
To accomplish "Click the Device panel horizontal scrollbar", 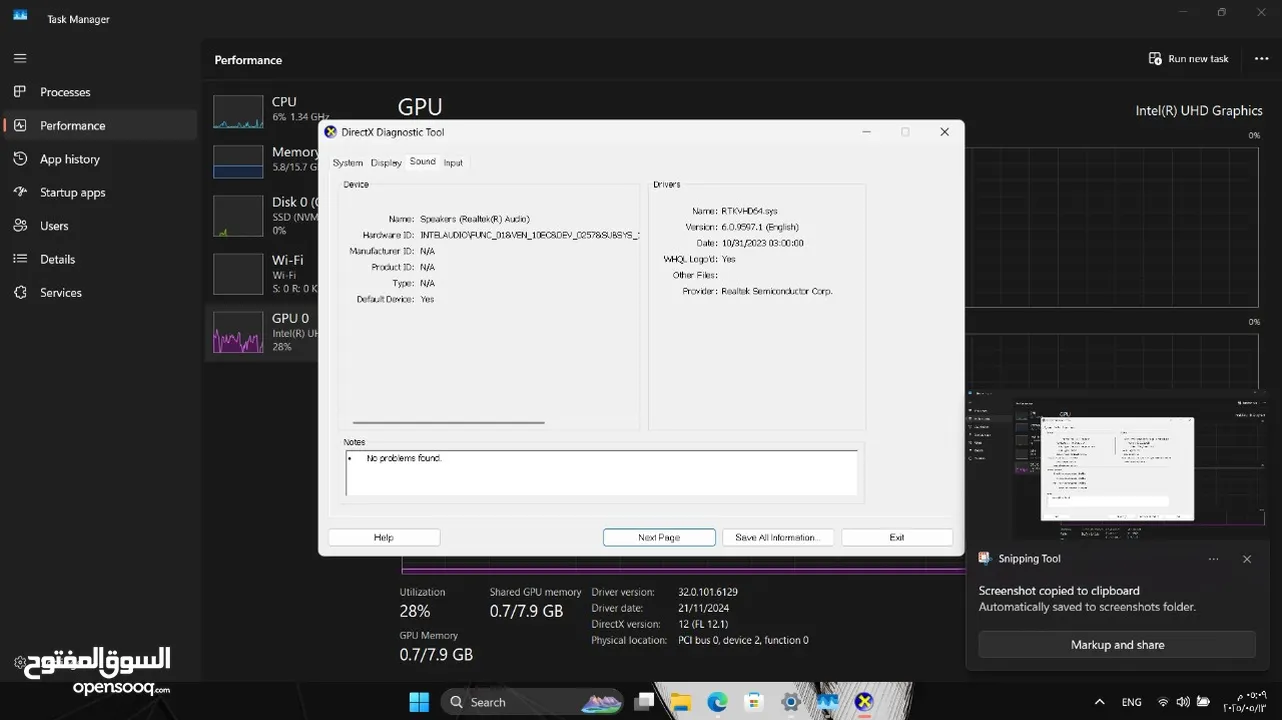I will point(448,423).
